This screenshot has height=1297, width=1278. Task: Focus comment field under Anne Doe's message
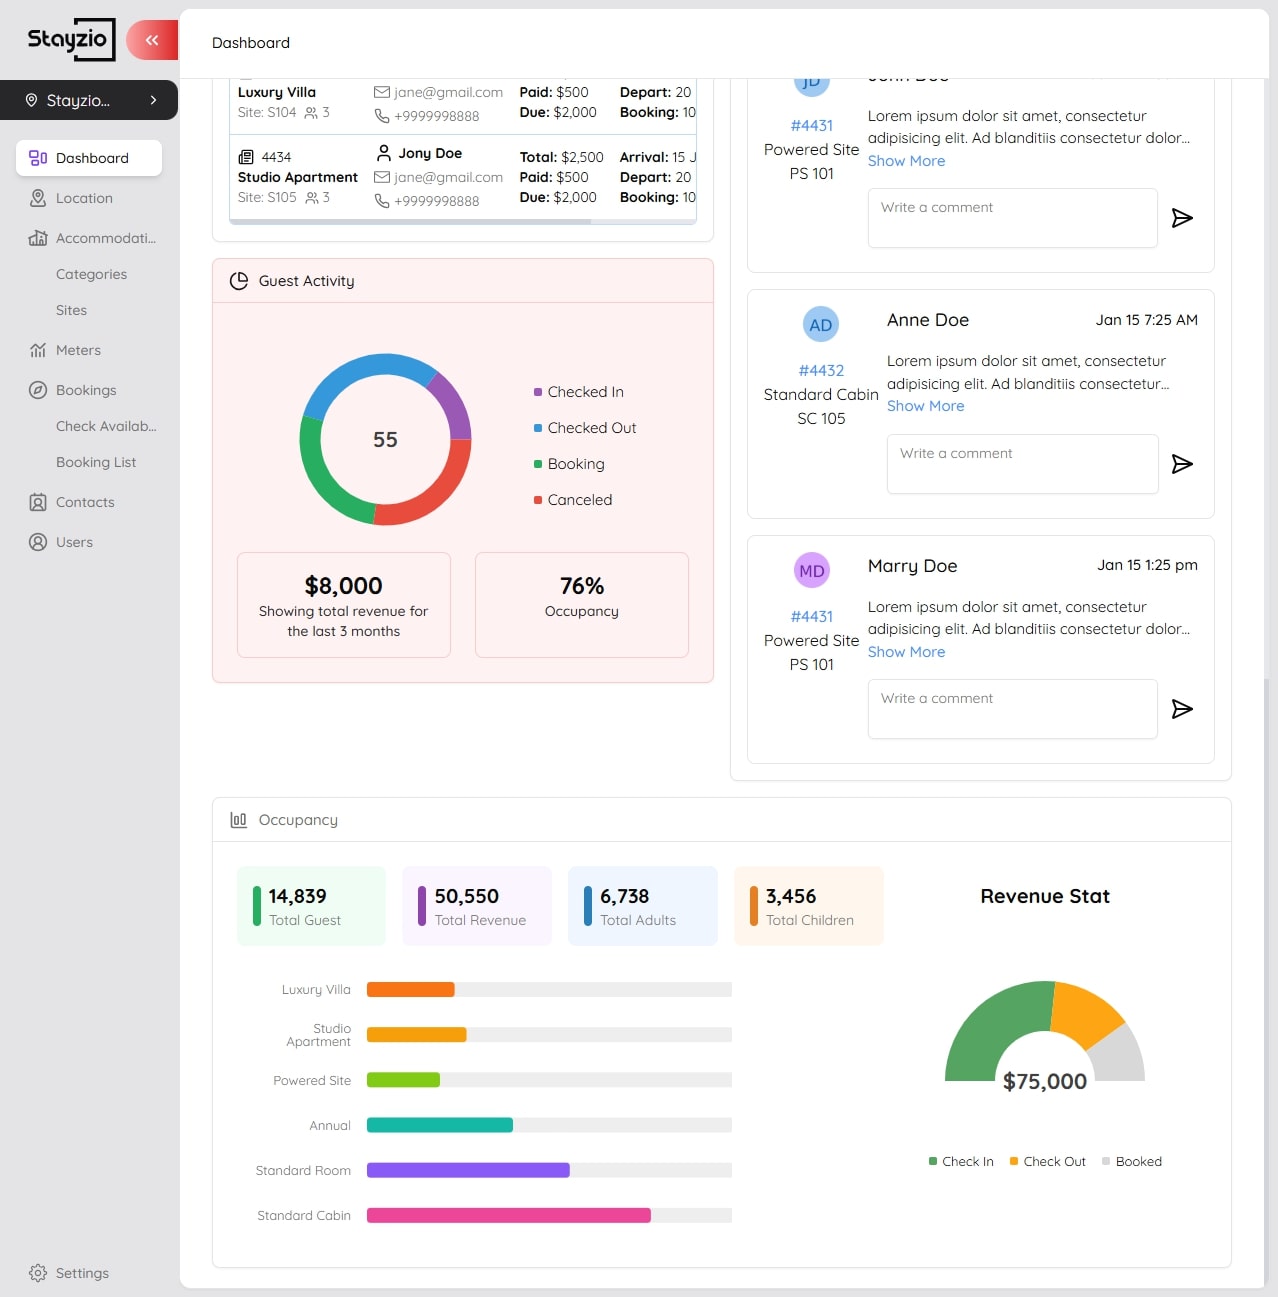click(1023, 464)
